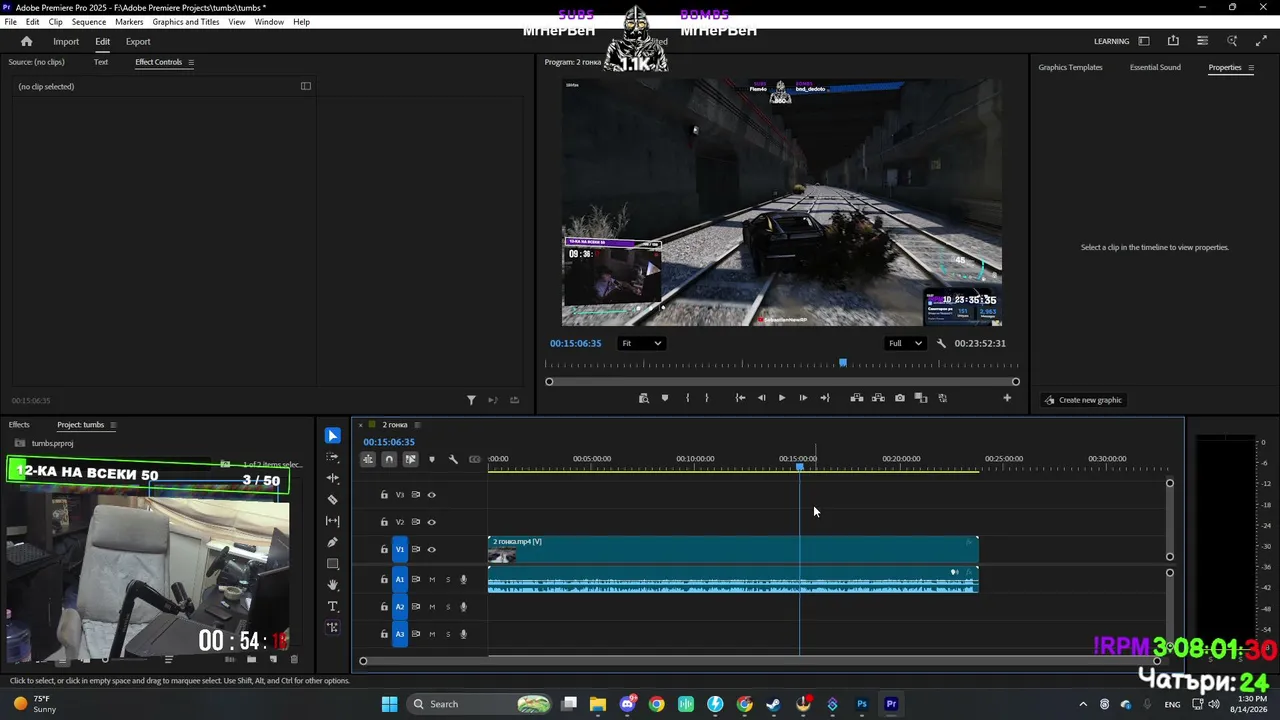
Task: Open the Sequence menu
Action: click(x=89, y=22)
